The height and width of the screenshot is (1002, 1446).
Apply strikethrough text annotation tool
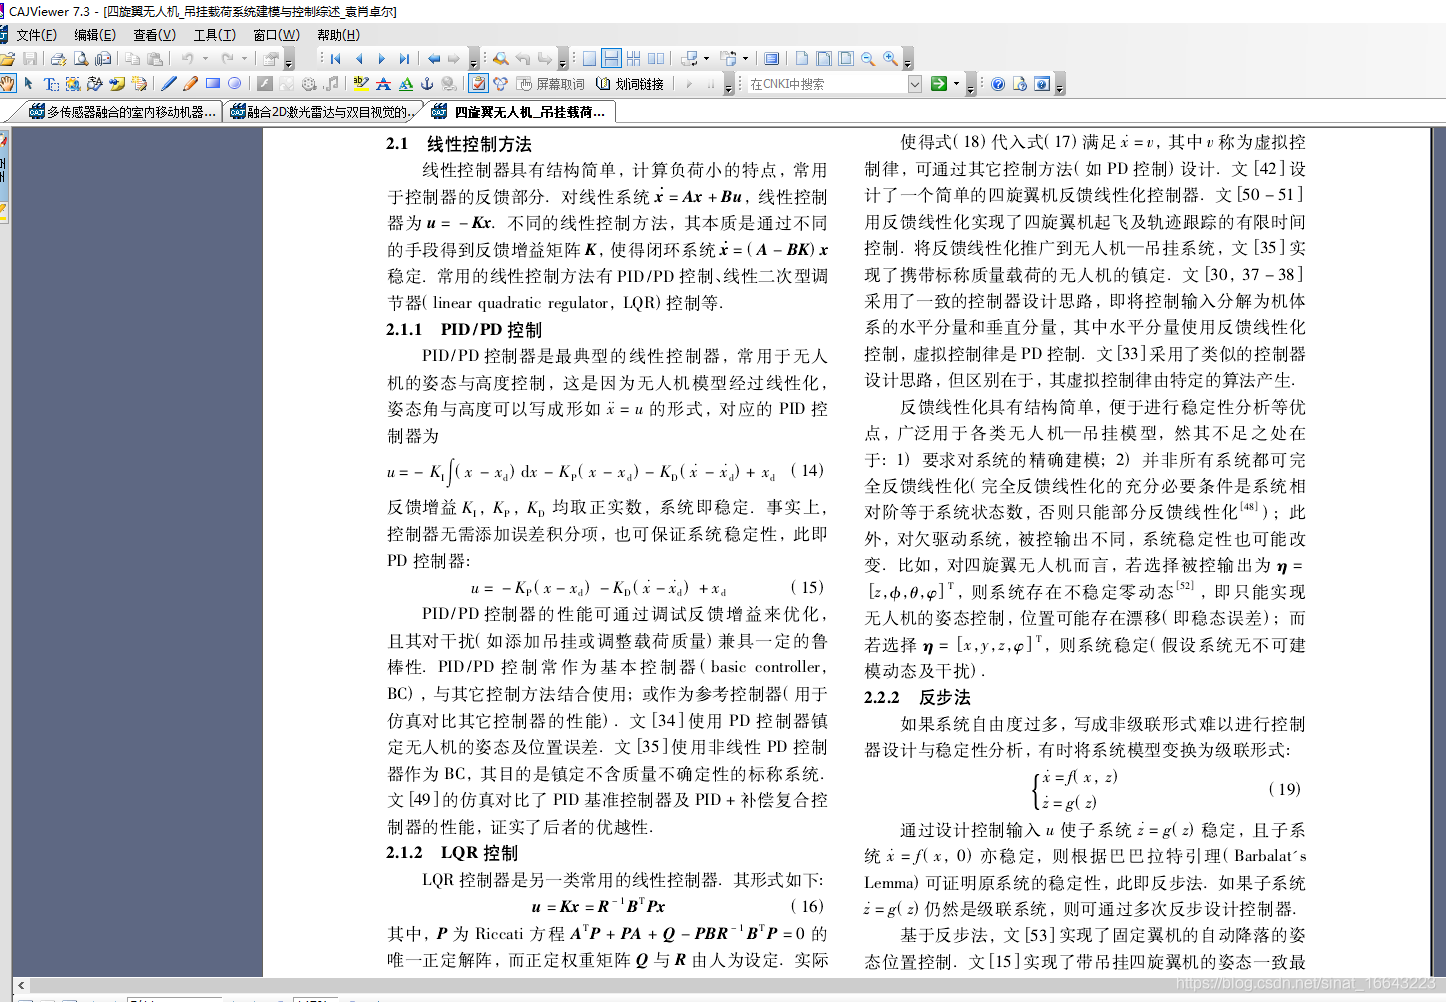tap(383, 84)
